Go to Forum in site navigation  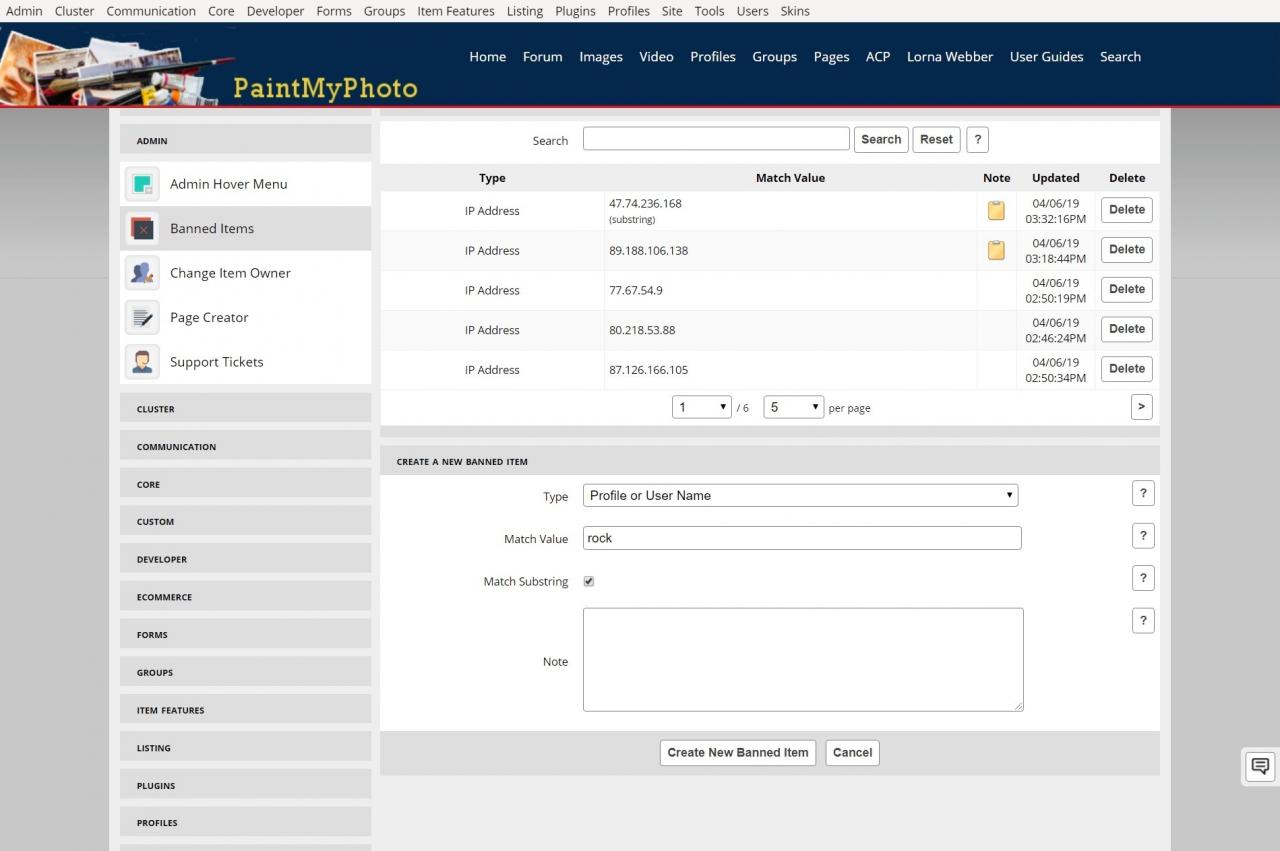543,57
